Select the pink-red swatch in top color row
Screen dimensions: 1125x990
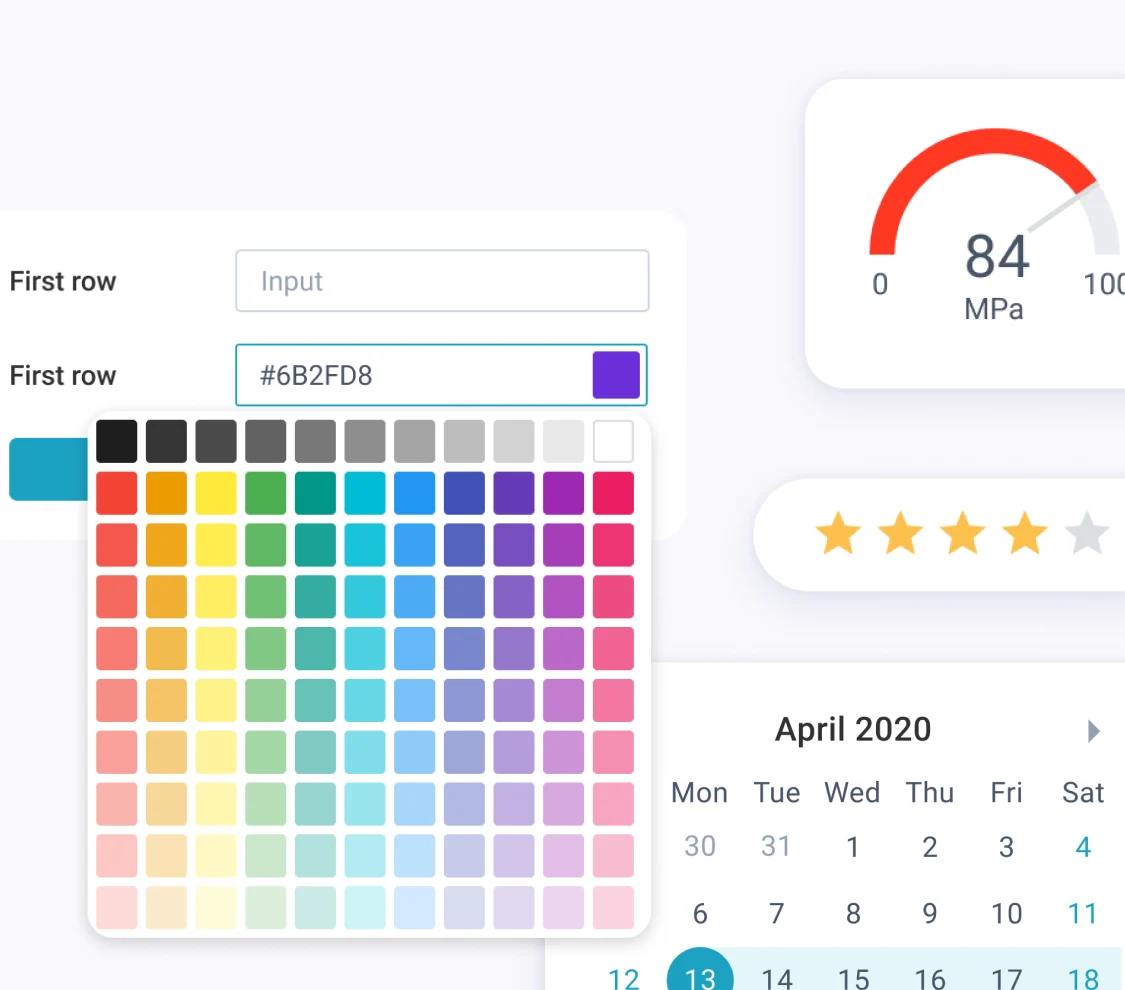[613, 493]
